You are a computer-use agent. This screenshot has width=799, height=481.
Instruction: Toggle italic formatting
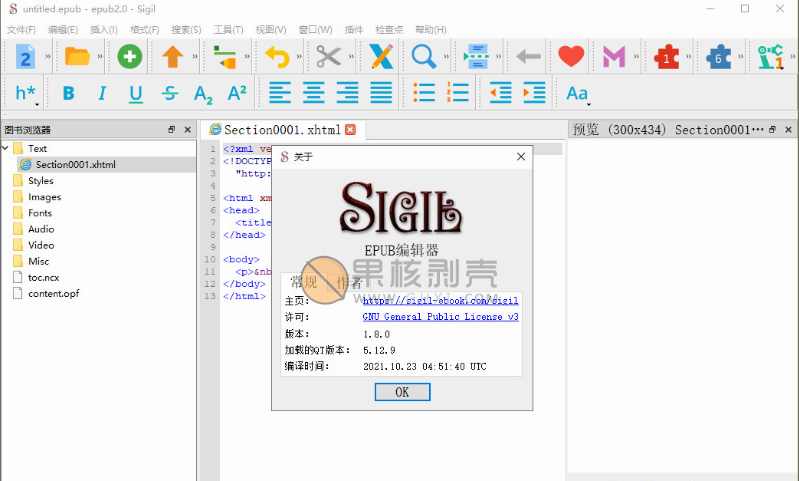click(102, 93)
